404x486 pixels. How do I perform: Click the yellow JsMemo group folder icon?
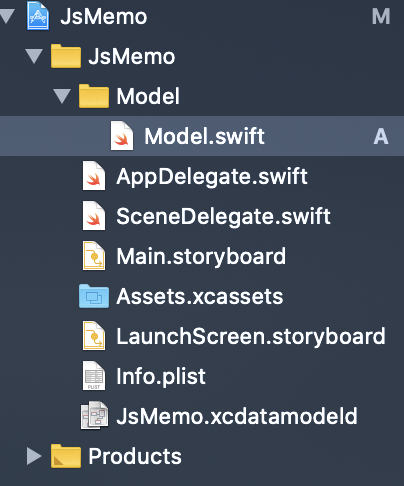(66, 56)
